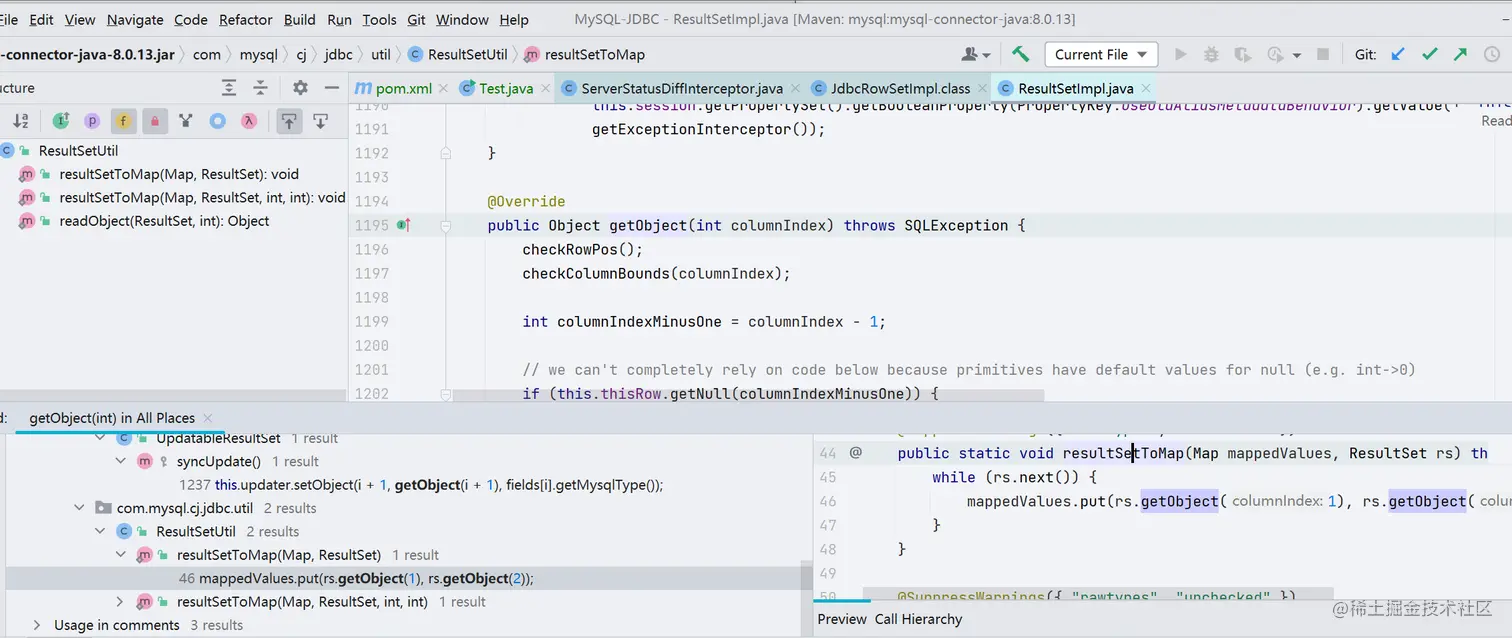Image resolution: width=1512 pixels, height=638 pixels.
Task: Open the profiler dropdown arrow
Action: [1297, 55]
